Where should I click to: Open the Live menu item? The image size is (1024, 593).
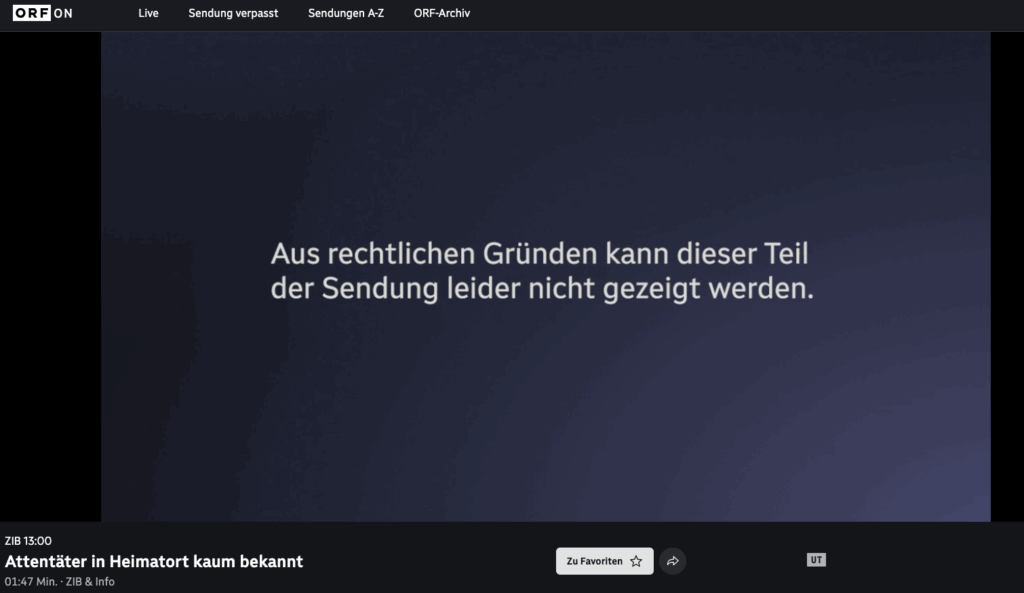pos(148,13)
